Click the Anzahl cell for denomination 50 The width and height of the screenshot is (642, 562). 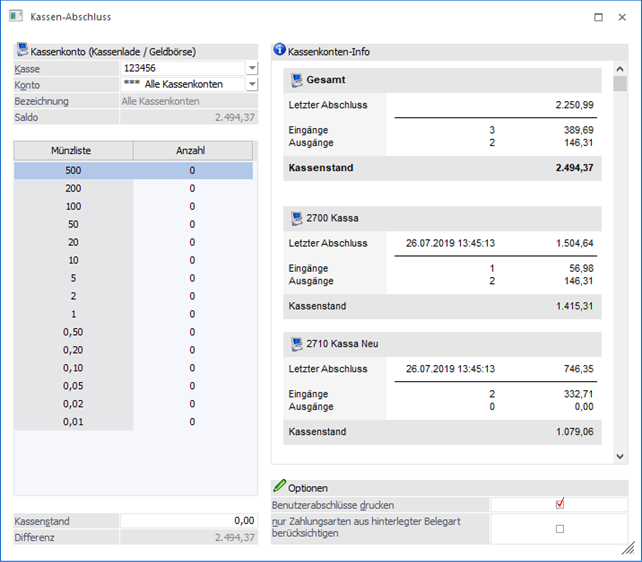(192, 224)
